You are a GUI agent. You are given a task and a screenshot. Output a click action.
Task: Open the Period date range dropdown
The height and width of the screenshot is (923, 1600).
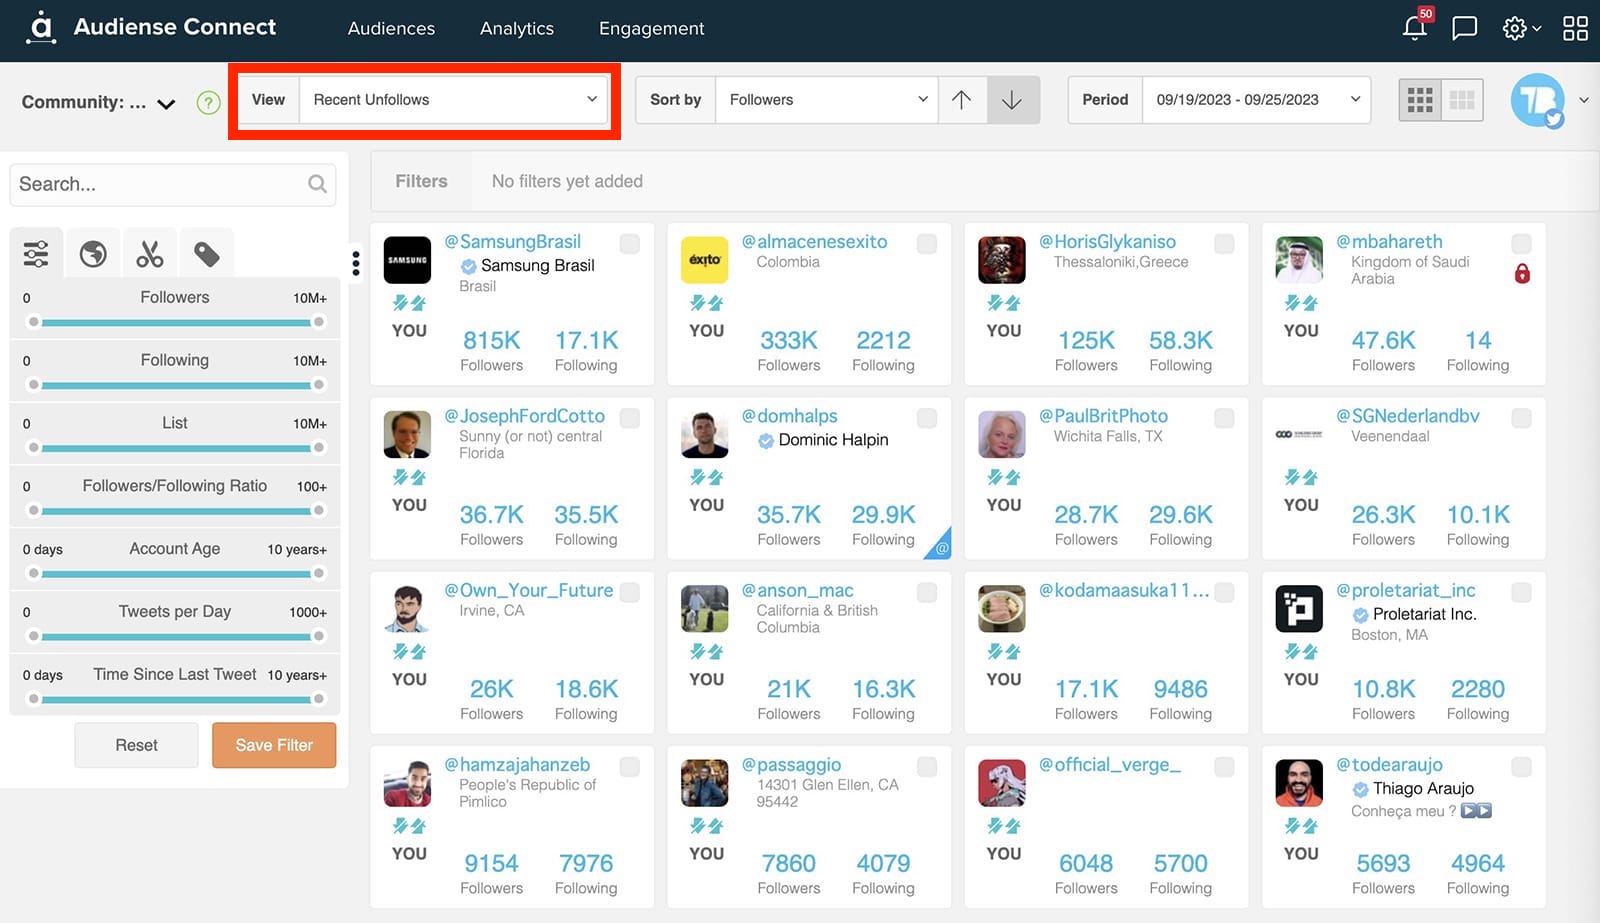tap(1256, 100)
